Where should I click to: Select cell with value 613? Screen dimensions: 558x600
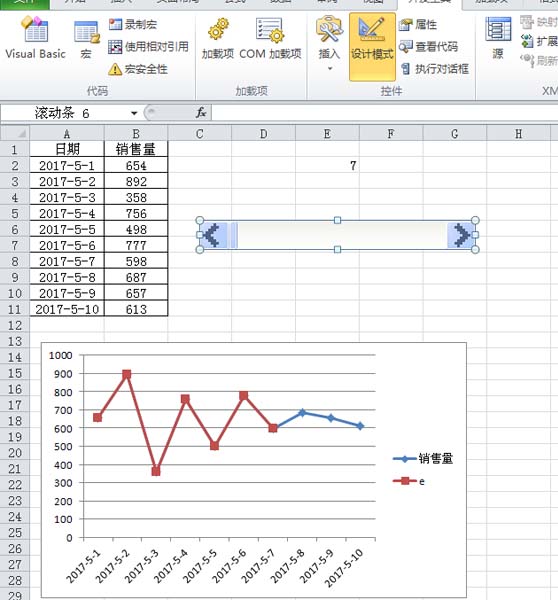pos(136,309)
